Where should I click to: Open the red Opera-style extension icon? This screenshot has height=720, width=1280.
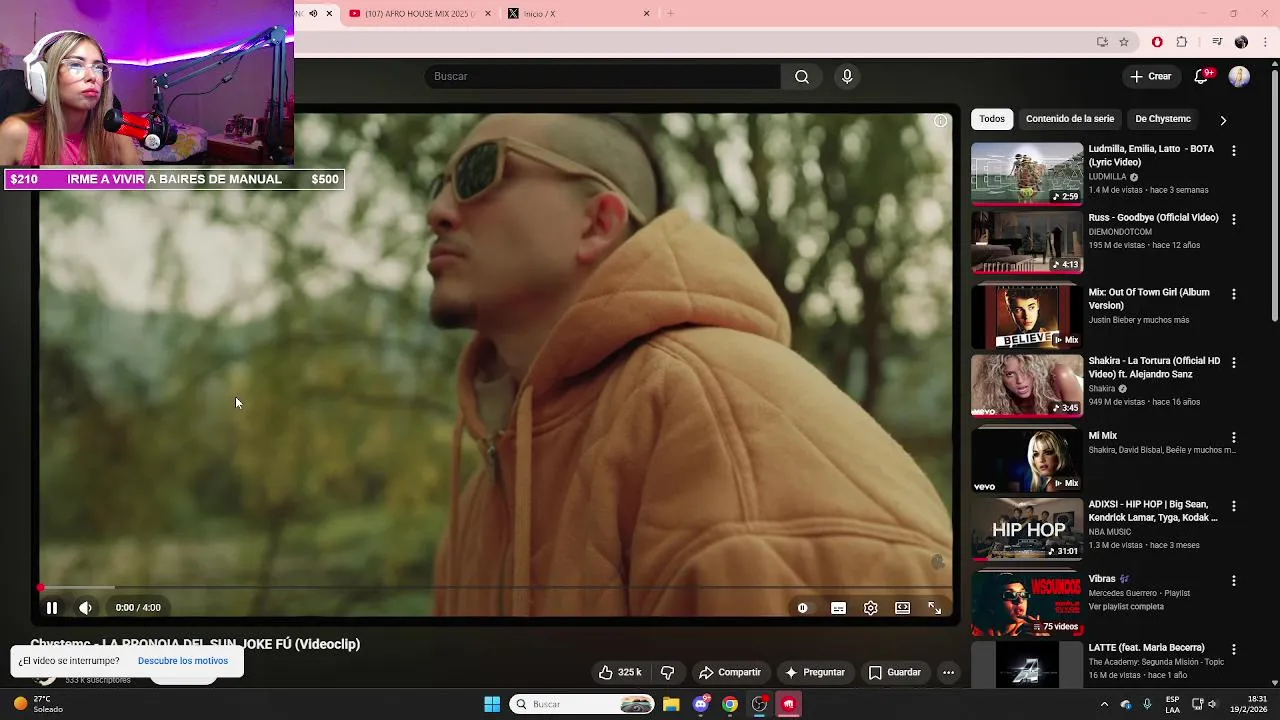pos(1157,42)
